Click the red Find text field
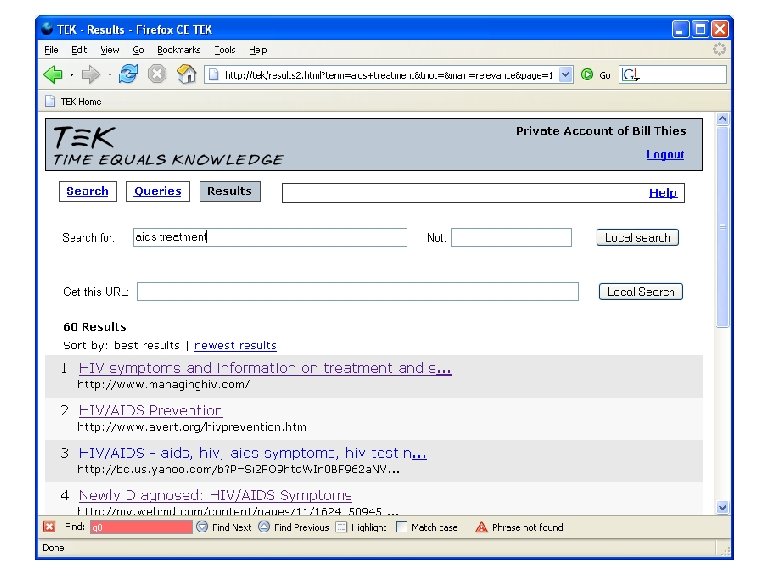 click(x=142, y=527)
